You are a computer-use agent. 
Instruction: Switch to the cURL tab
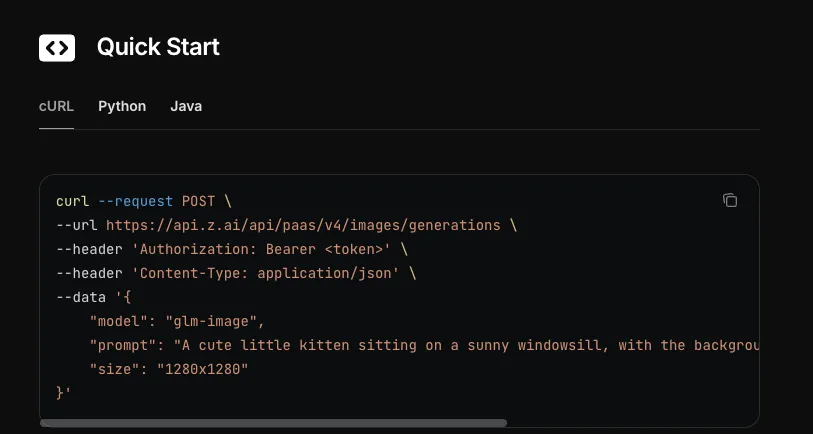[56, 106]
